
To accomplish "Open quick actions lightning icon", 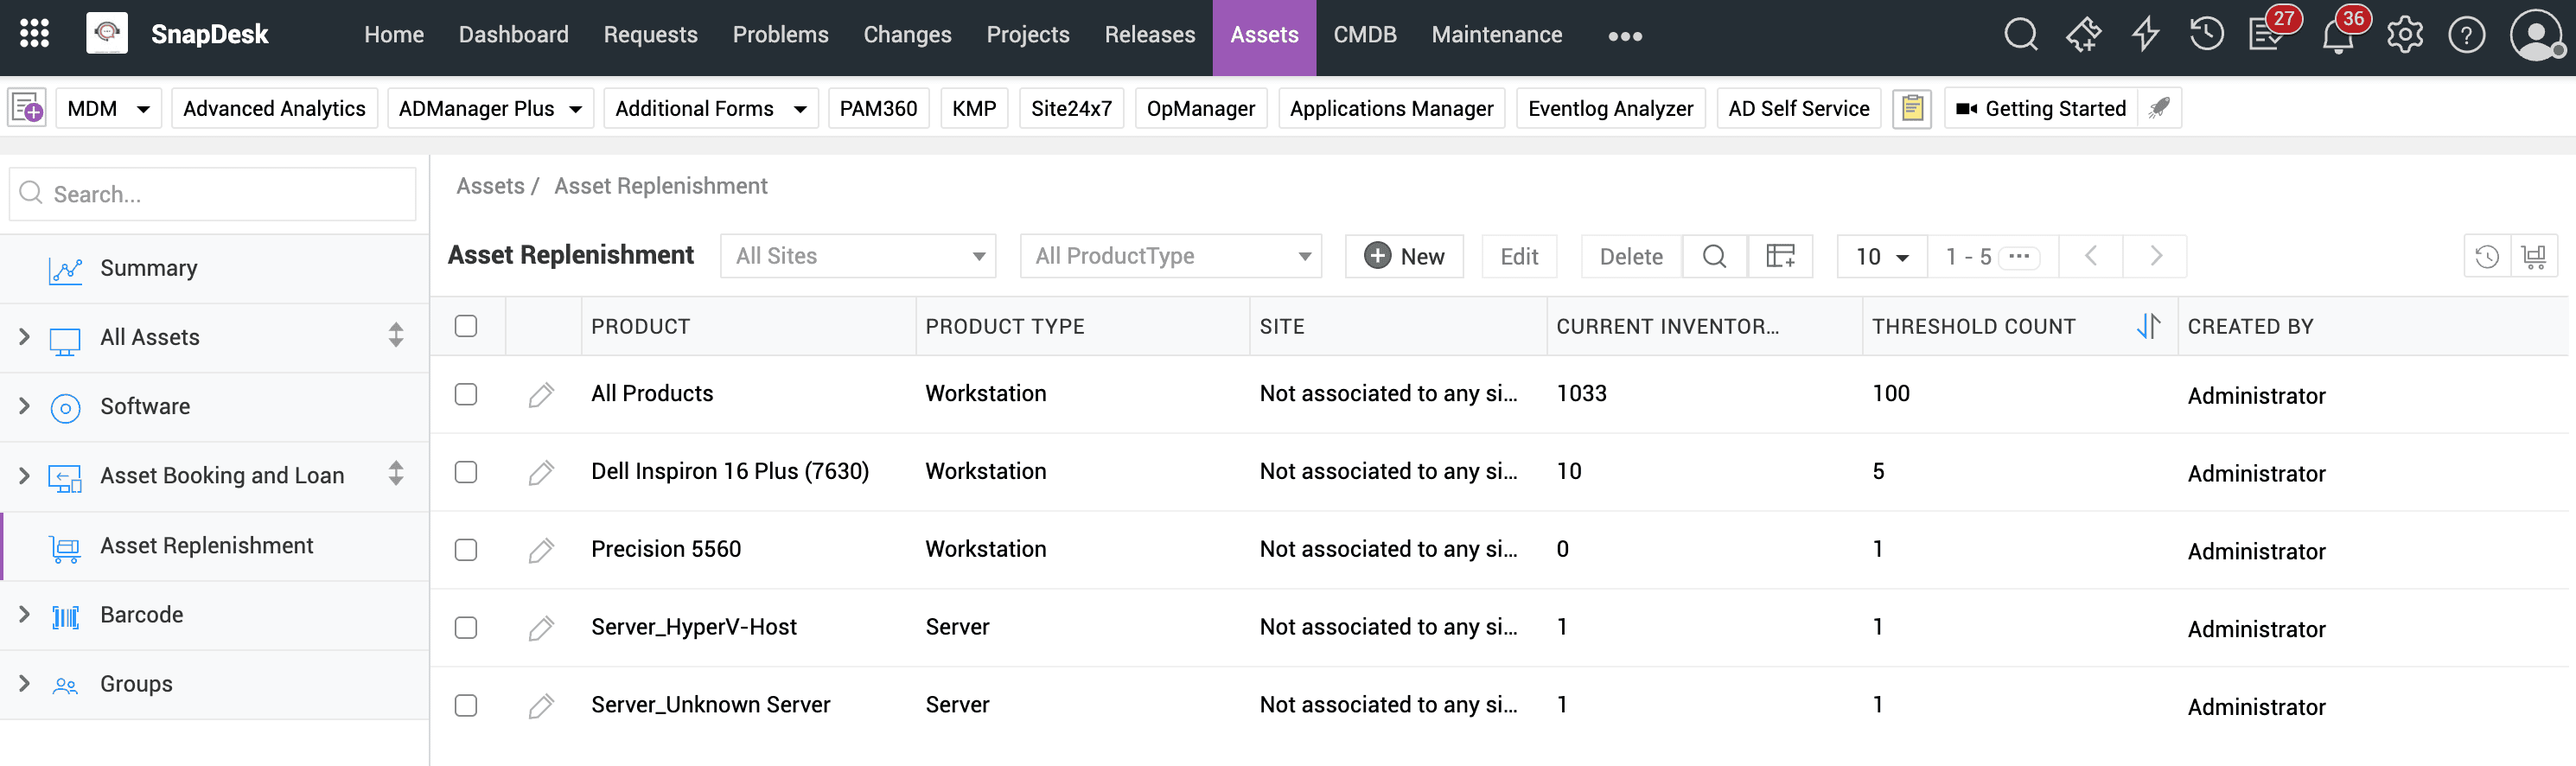I will click(x=2145, y=35).
